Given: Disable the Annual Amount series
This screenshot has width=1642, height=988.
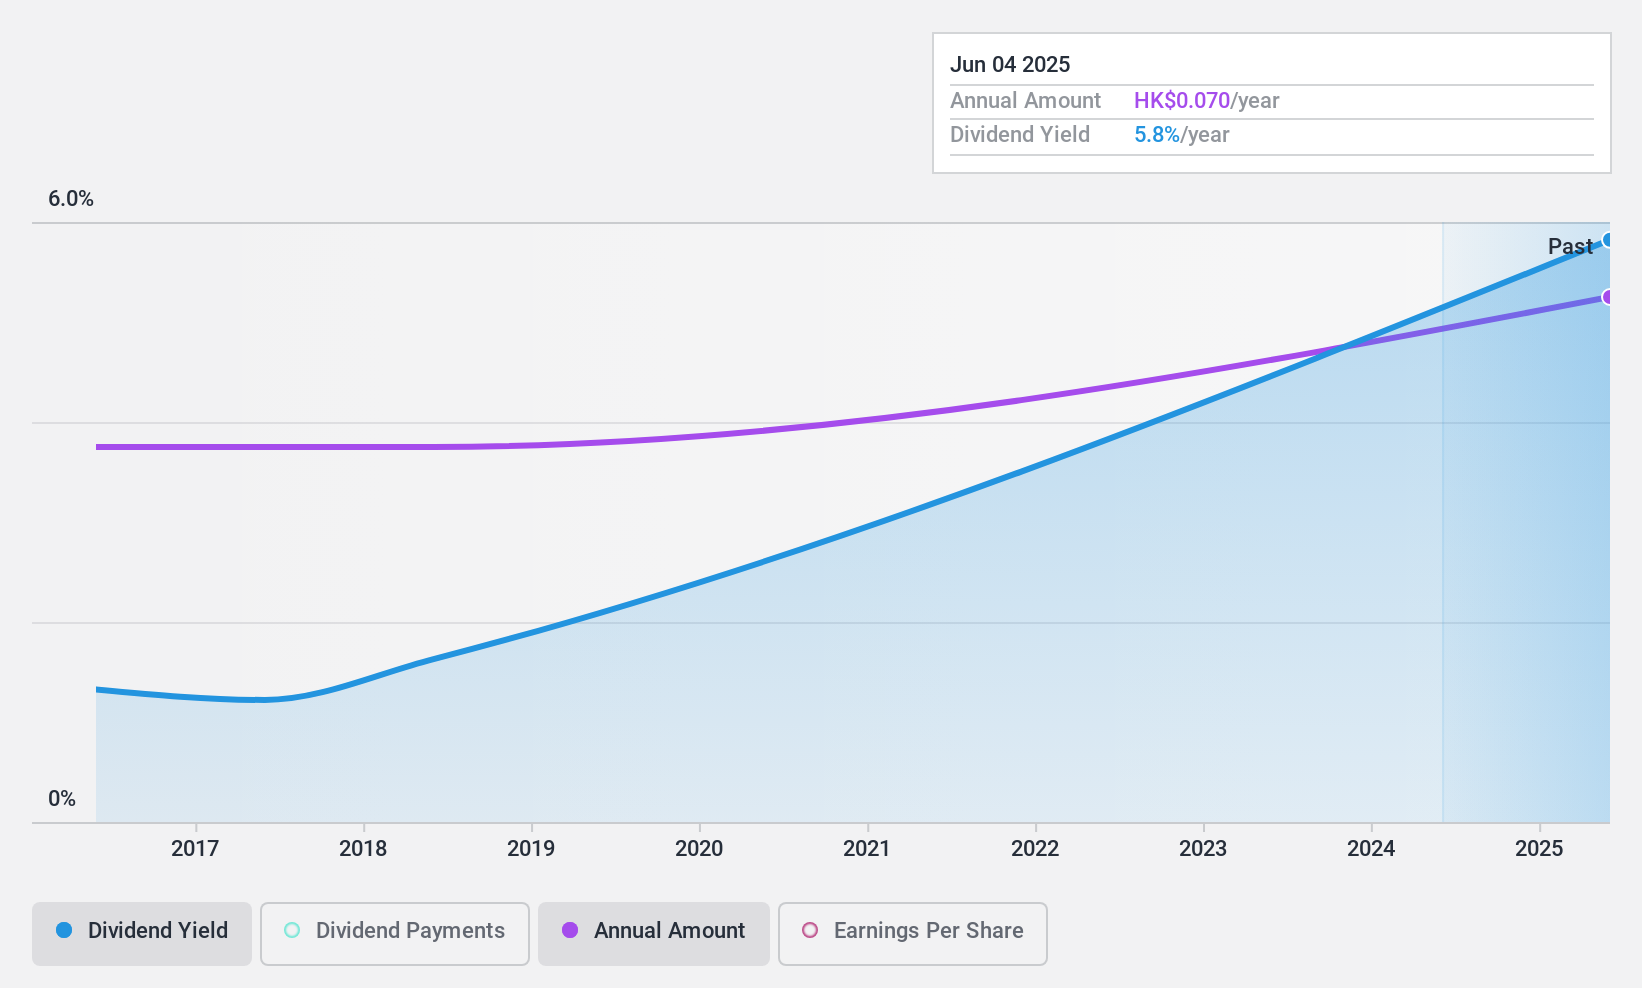Looking at the screenshot, I should pyautogui.click(x=653, y=931).
